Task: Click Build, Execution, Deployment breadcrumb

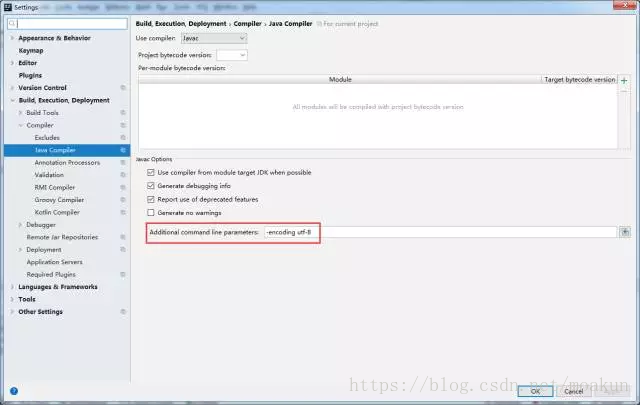Action: pos(181,24)
